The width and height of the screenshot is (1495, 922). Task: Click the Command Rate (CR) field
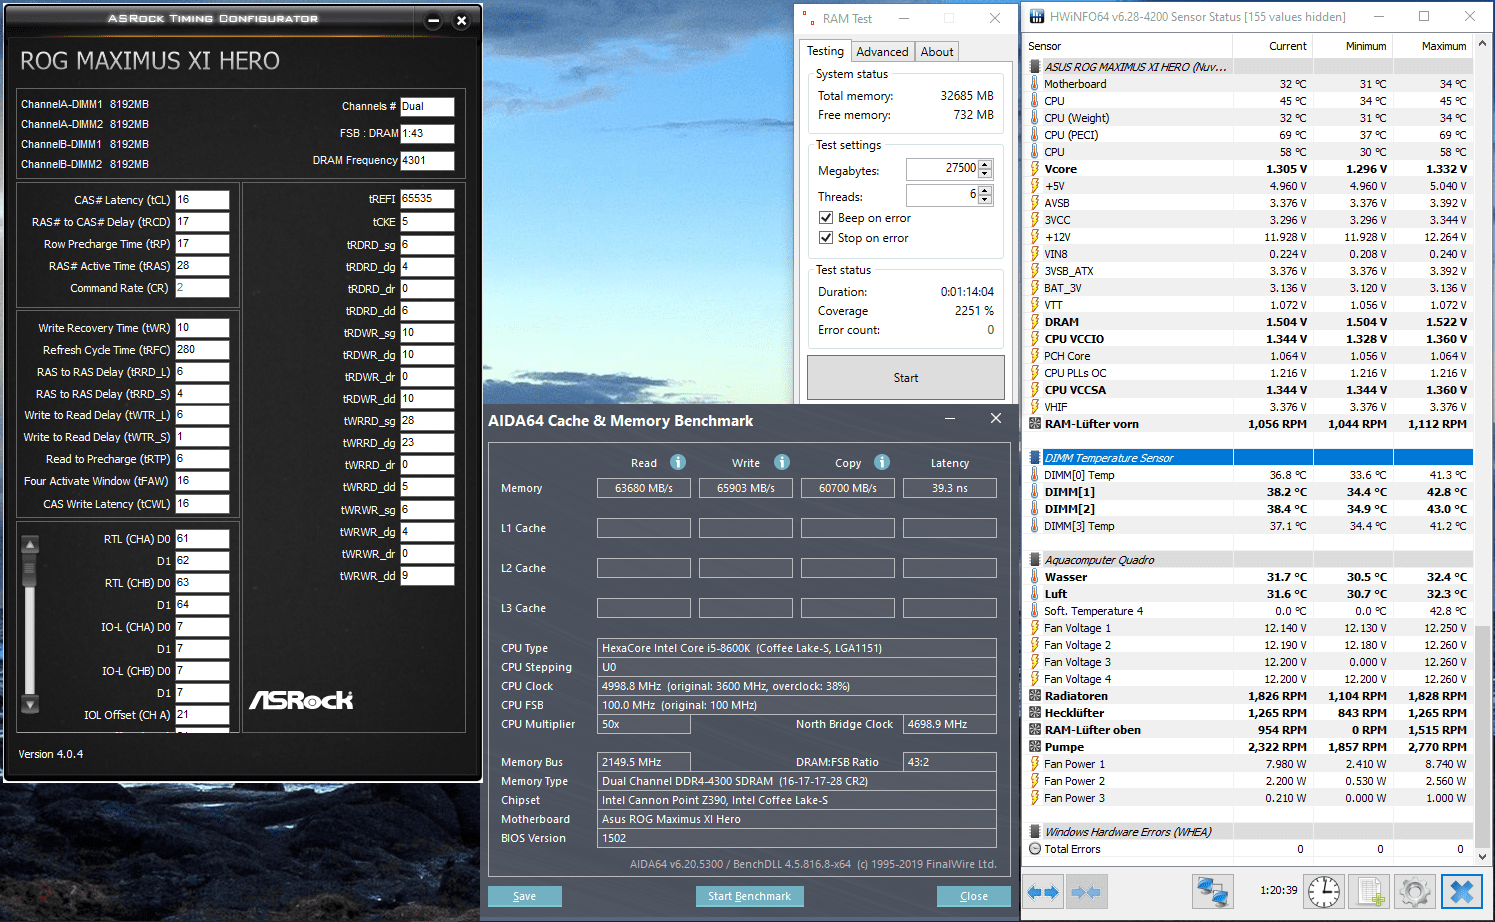click(x=202, y=288)
